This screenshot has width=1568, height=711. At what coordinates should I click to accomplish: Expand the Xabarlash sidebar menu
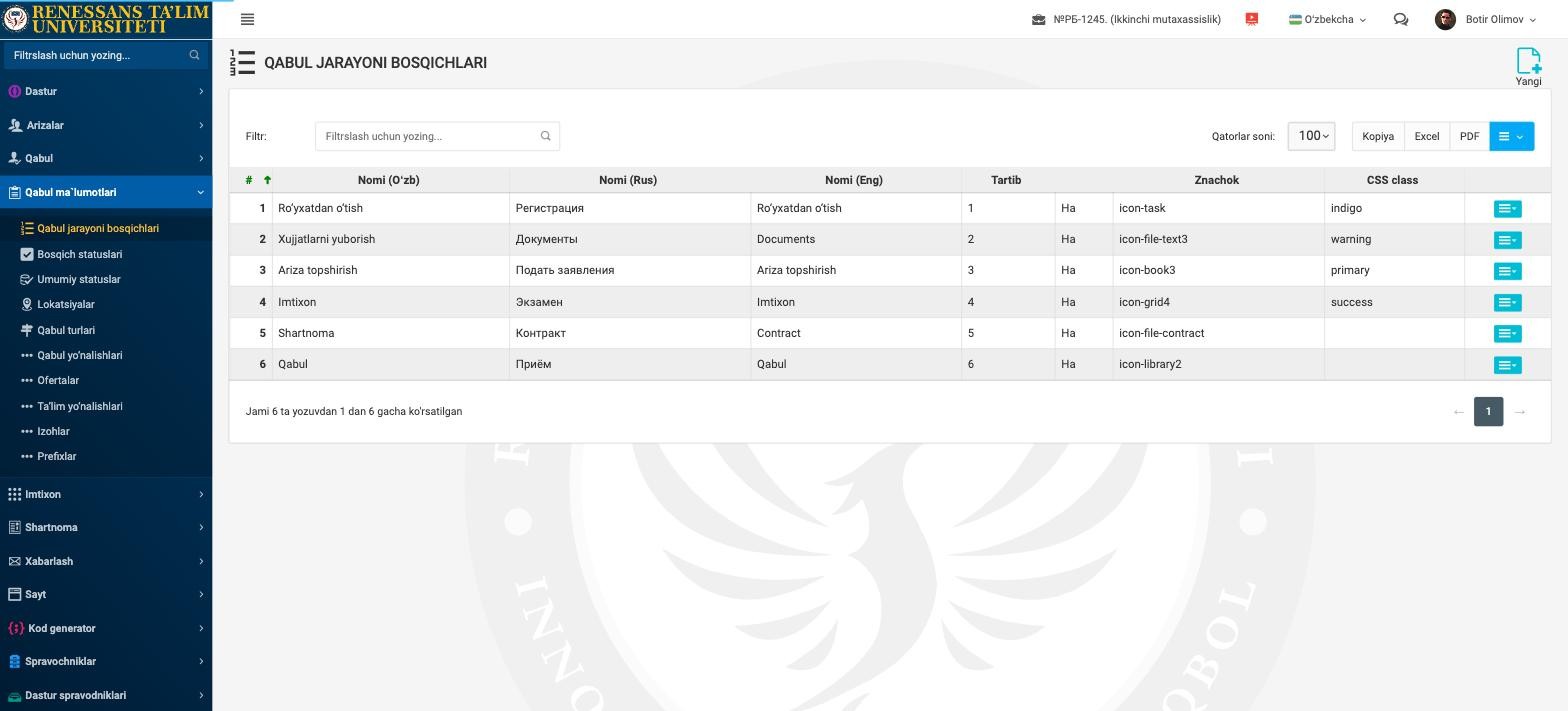[x=106, y=561]
